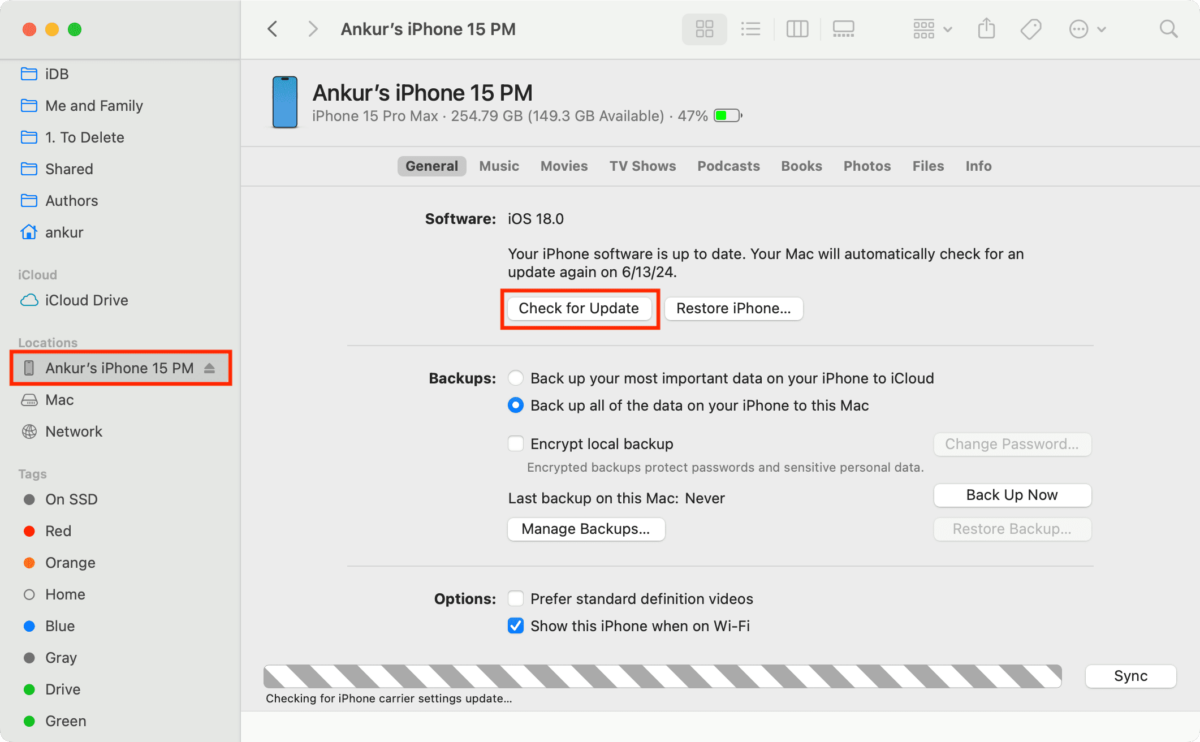Go forward with the right chevron button
The image size is (1200, 742).
click(x=313, y=29)
